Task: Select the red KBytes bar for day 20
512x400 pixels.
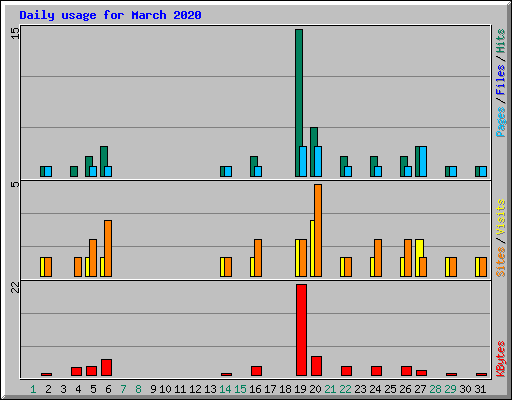Action: pyautogui.click(x=317, y=366)
